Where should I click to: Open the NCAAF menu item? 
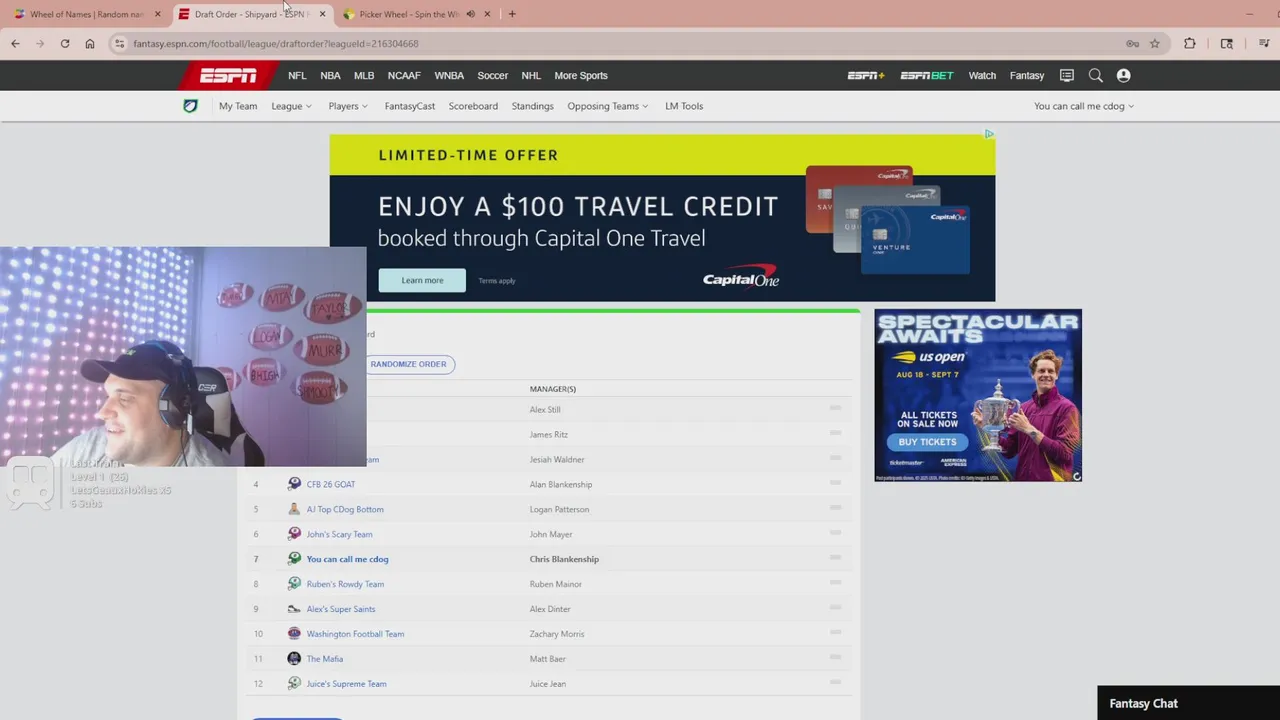(404, 75)
